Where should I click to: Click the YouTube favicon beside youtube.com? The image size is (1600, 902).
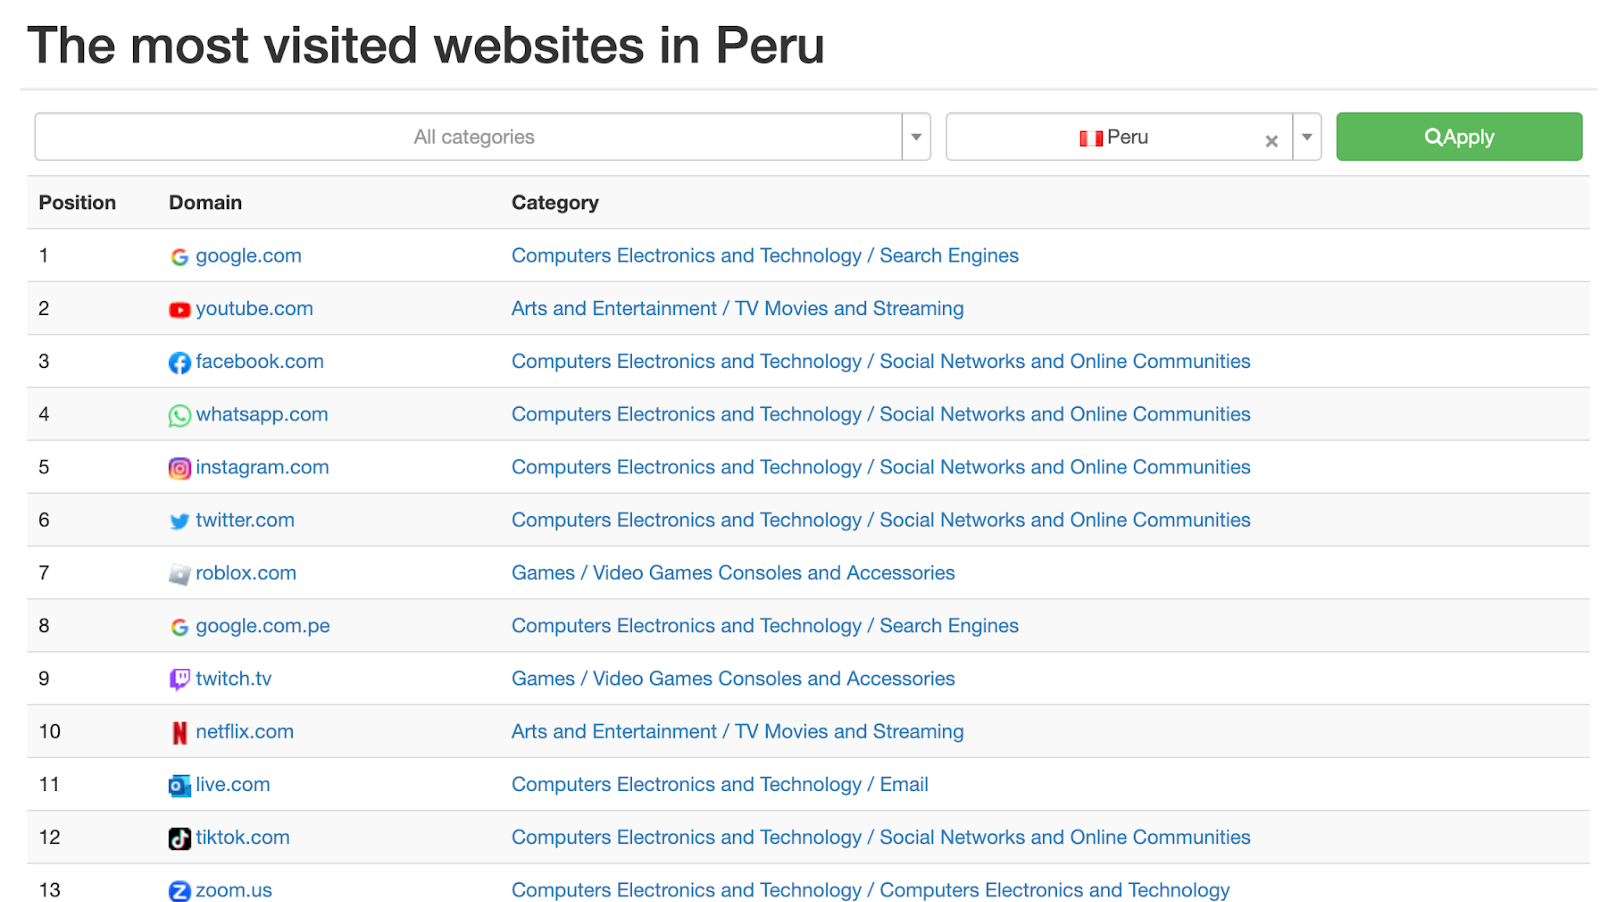(x=179, y=310)
